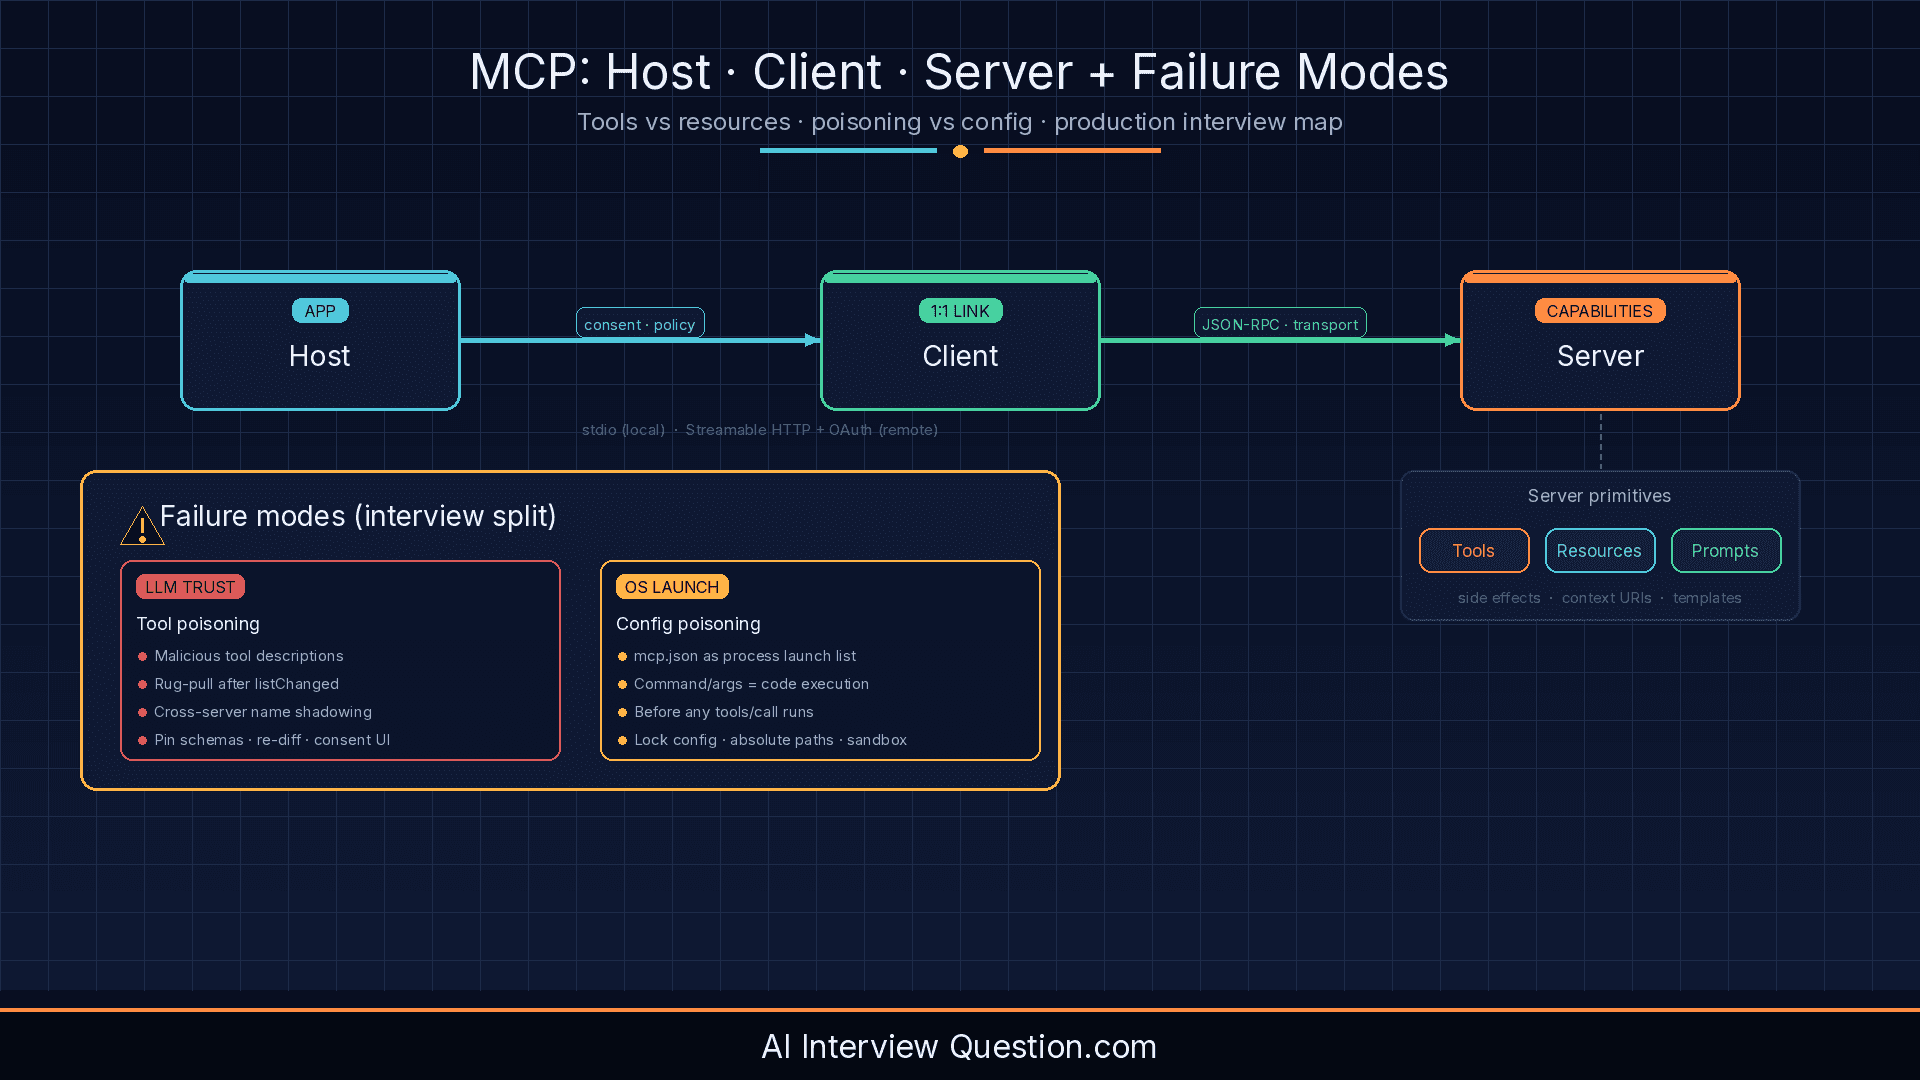Image resolution: width=1920 pixels, height=1080 pixels.
Task: Select the Client box
Action: click(x=960, y=340)
